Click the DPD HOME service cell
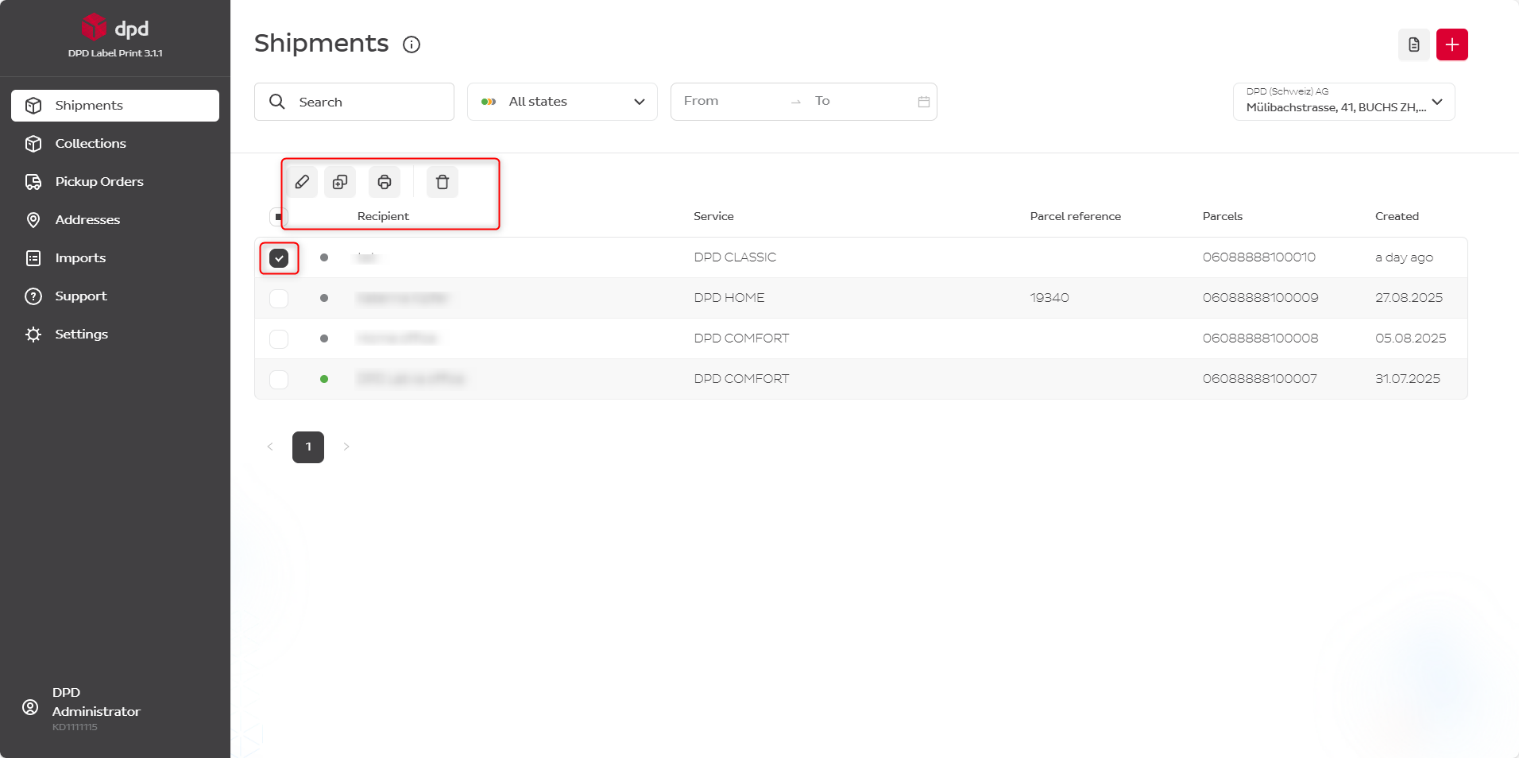This screenshot has height=758, width=1519. 729,298
